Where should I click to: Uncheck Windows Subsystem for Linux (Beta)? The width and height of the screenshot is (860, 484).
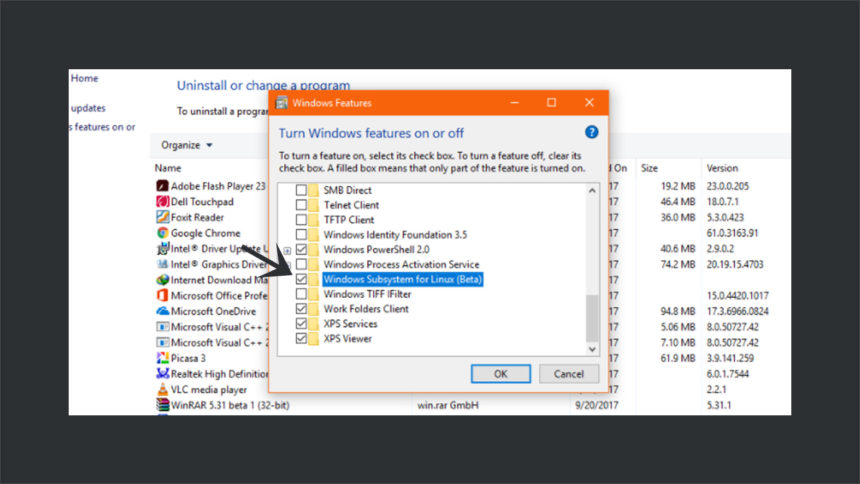coord(301,280)
